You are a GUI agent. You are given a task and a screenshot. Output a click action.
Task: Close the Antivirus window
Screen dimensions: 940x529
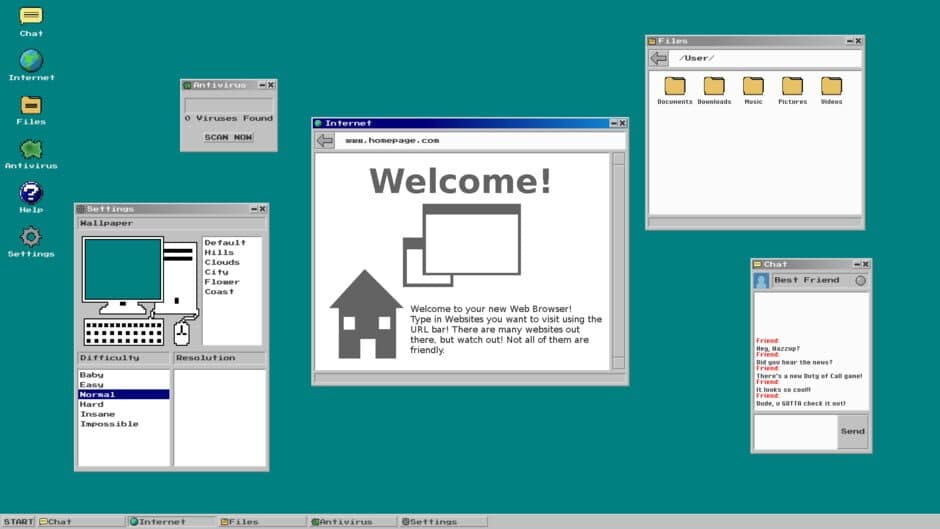[271, 85]
